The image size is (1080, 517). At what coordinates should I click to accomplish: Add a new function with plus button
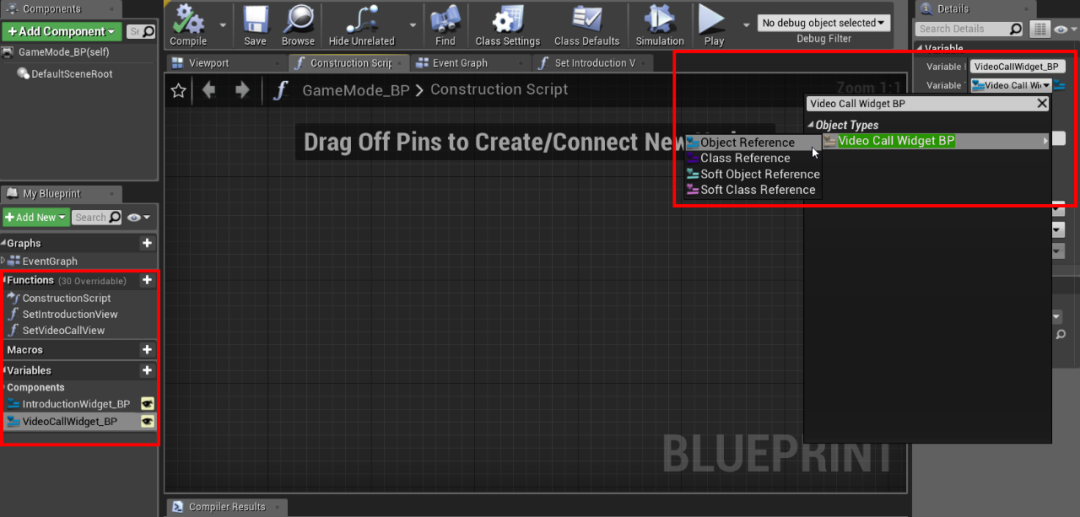point(146,280)
